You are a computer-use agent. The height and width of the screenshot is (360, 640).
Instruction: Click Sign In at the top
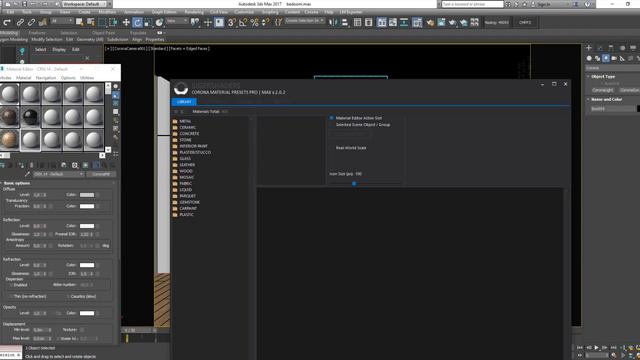click(543, 4)
